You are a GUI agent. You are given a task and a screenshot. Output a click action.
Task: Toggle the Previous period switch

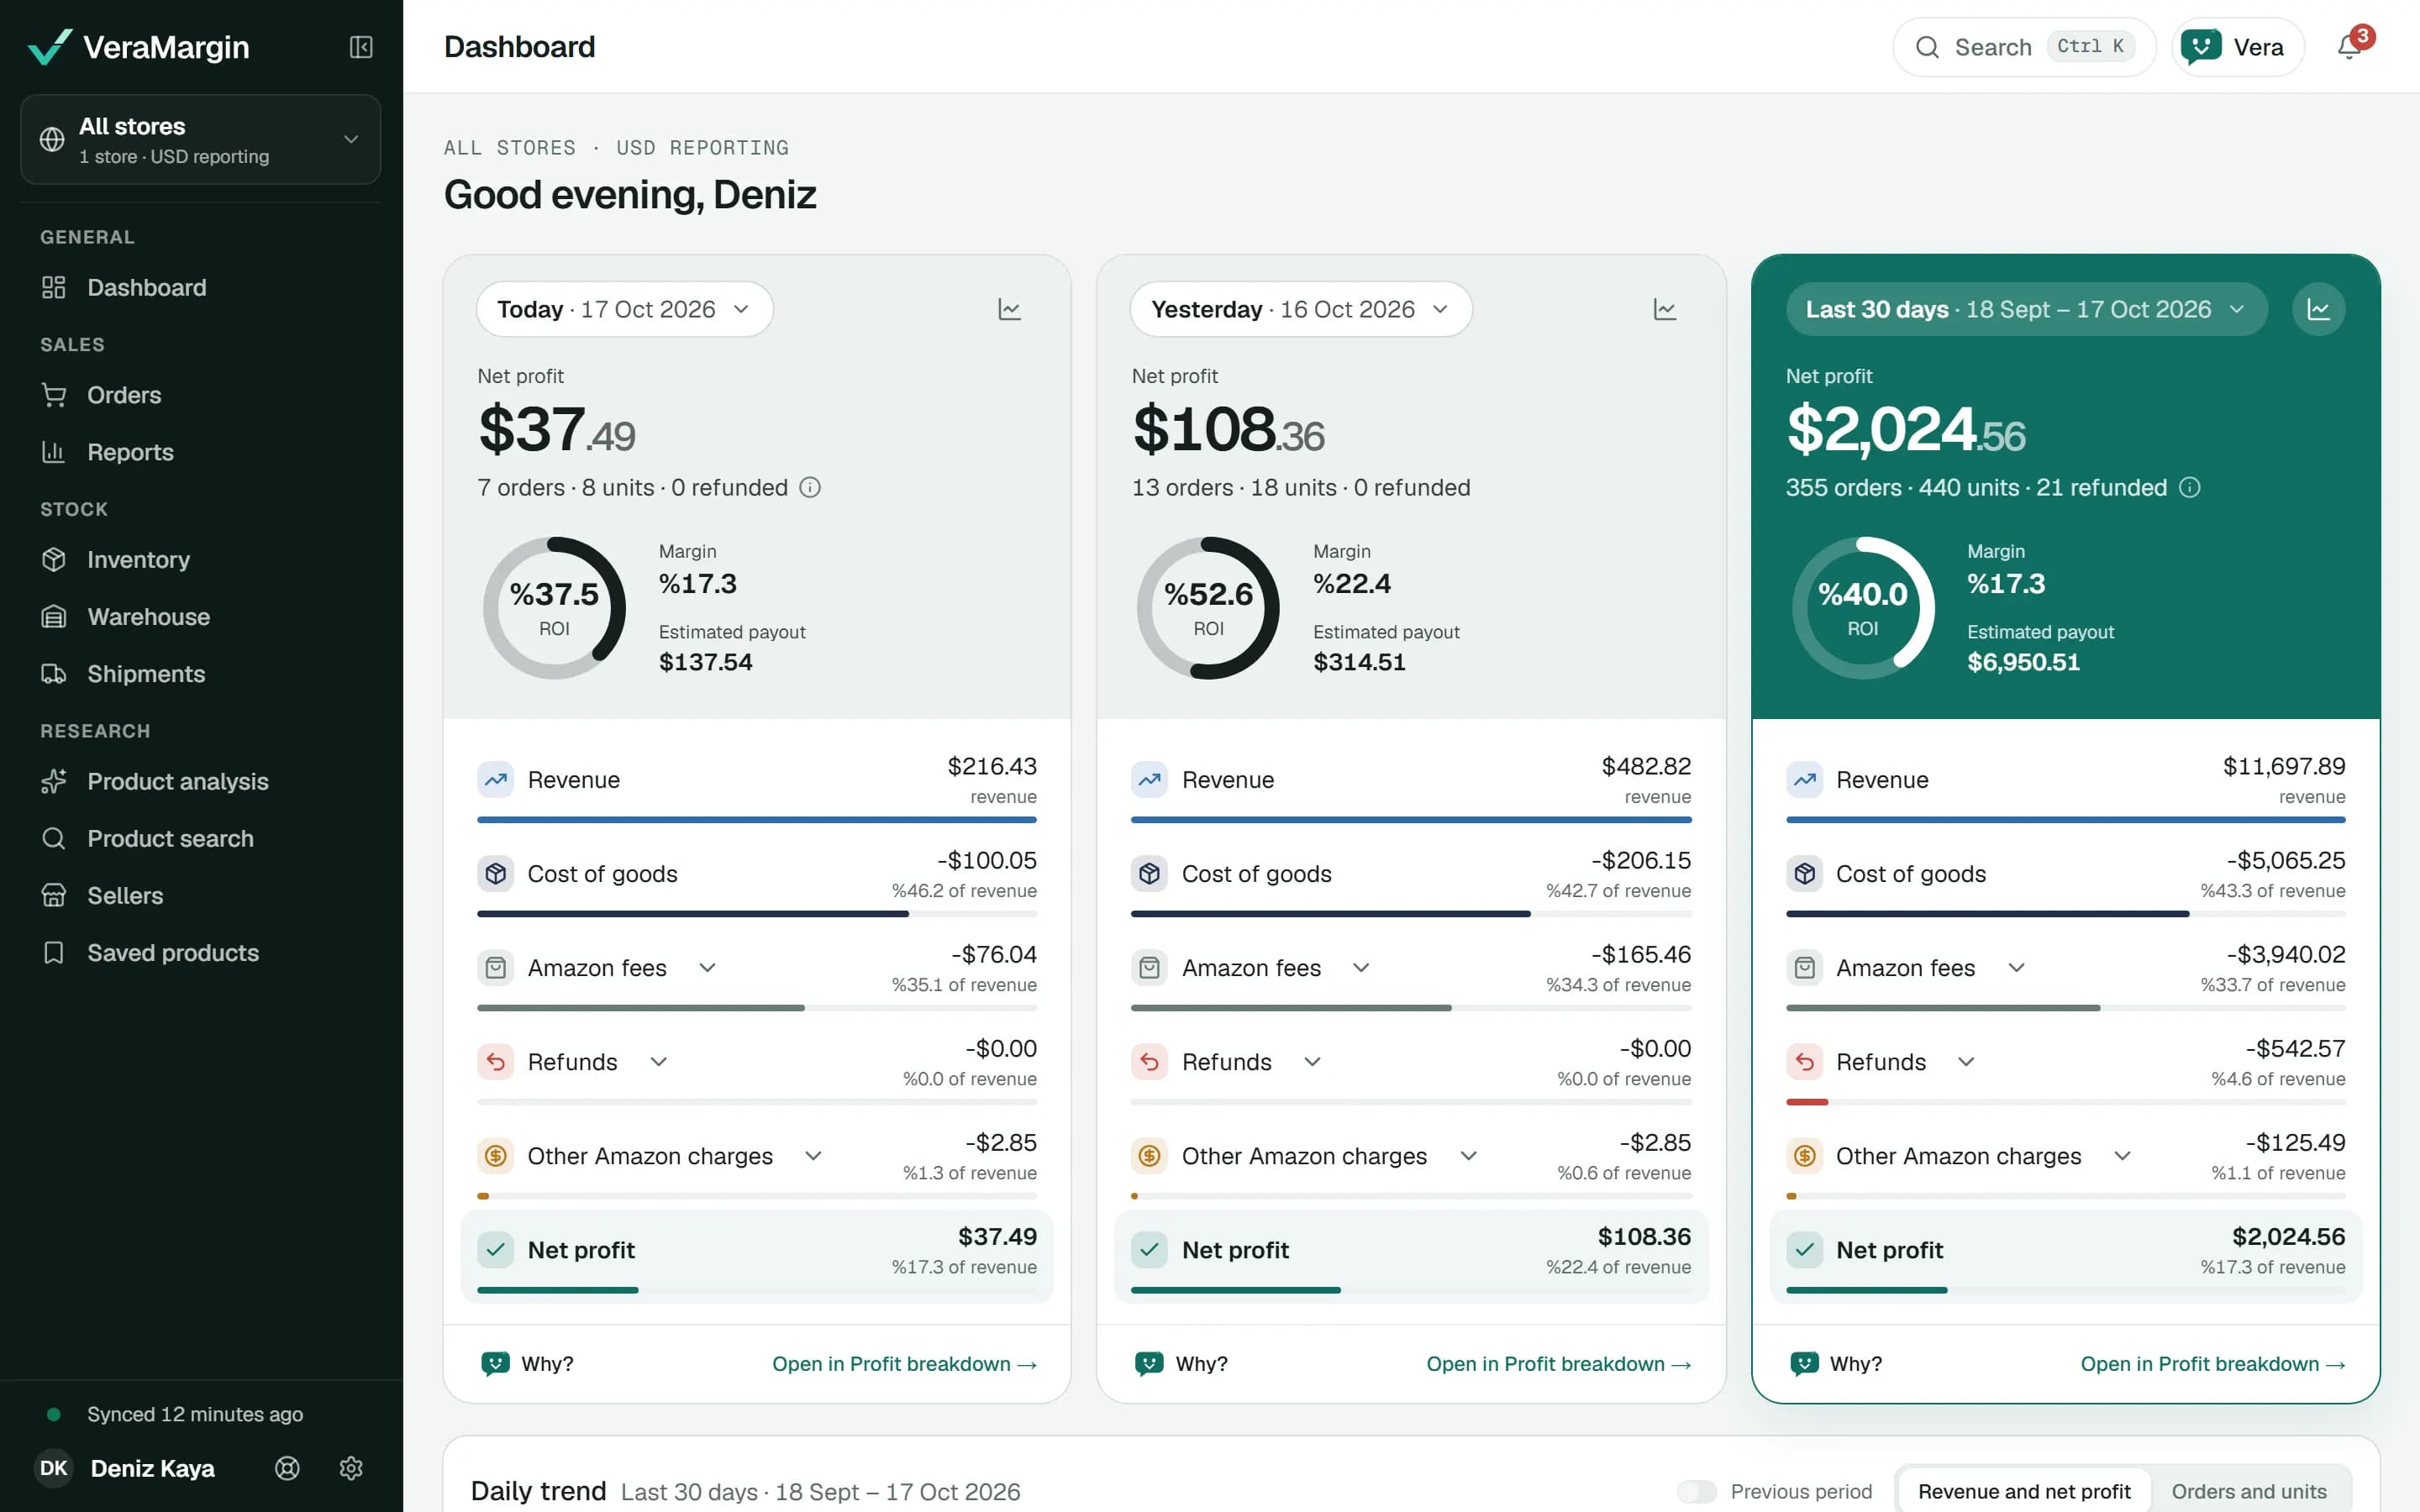click(1696, 1491)
